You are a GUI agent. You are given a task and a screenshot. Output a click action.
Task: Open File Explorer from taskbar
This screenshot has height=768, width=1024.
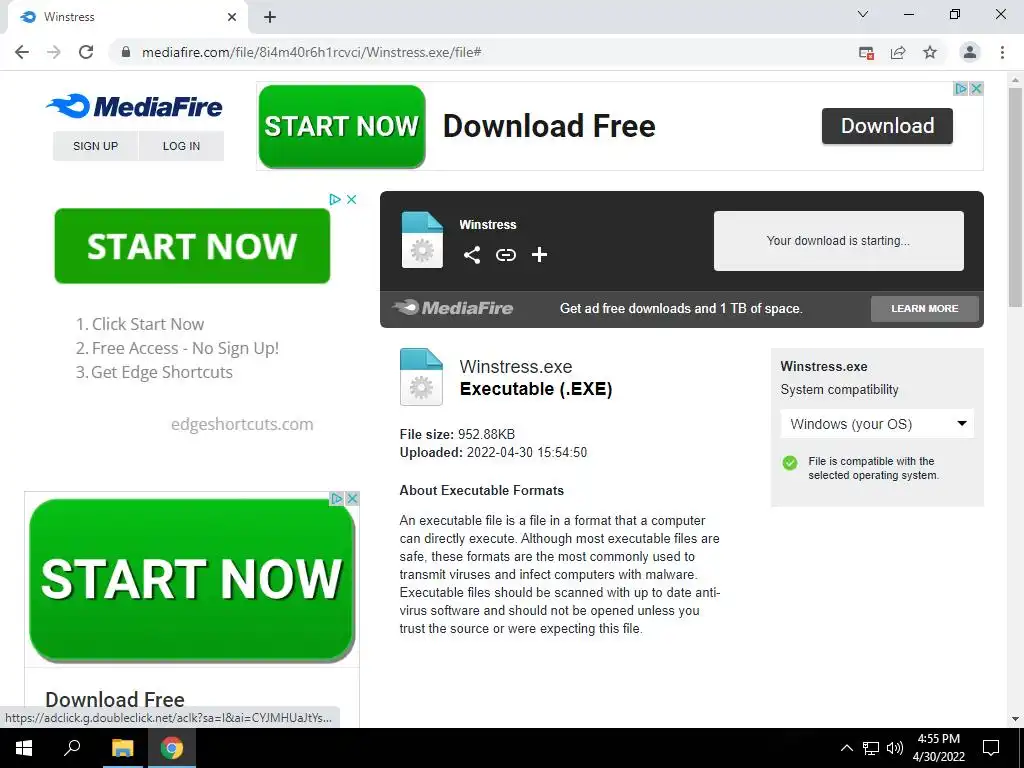122,748
